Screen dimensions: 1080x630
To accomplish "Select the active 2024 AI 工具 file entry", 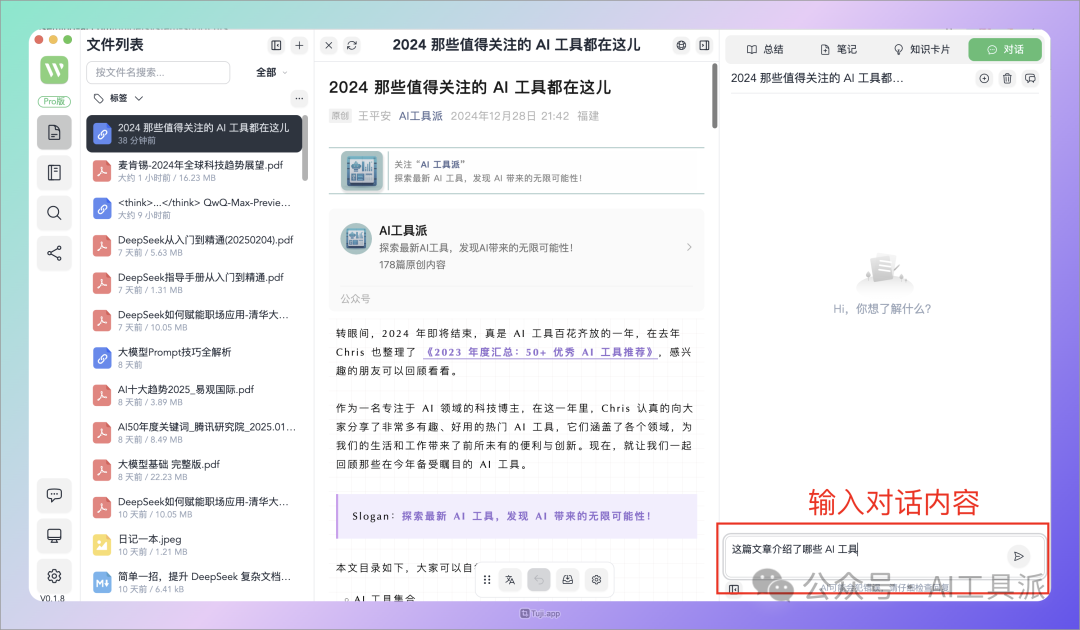I will point(194,134).
